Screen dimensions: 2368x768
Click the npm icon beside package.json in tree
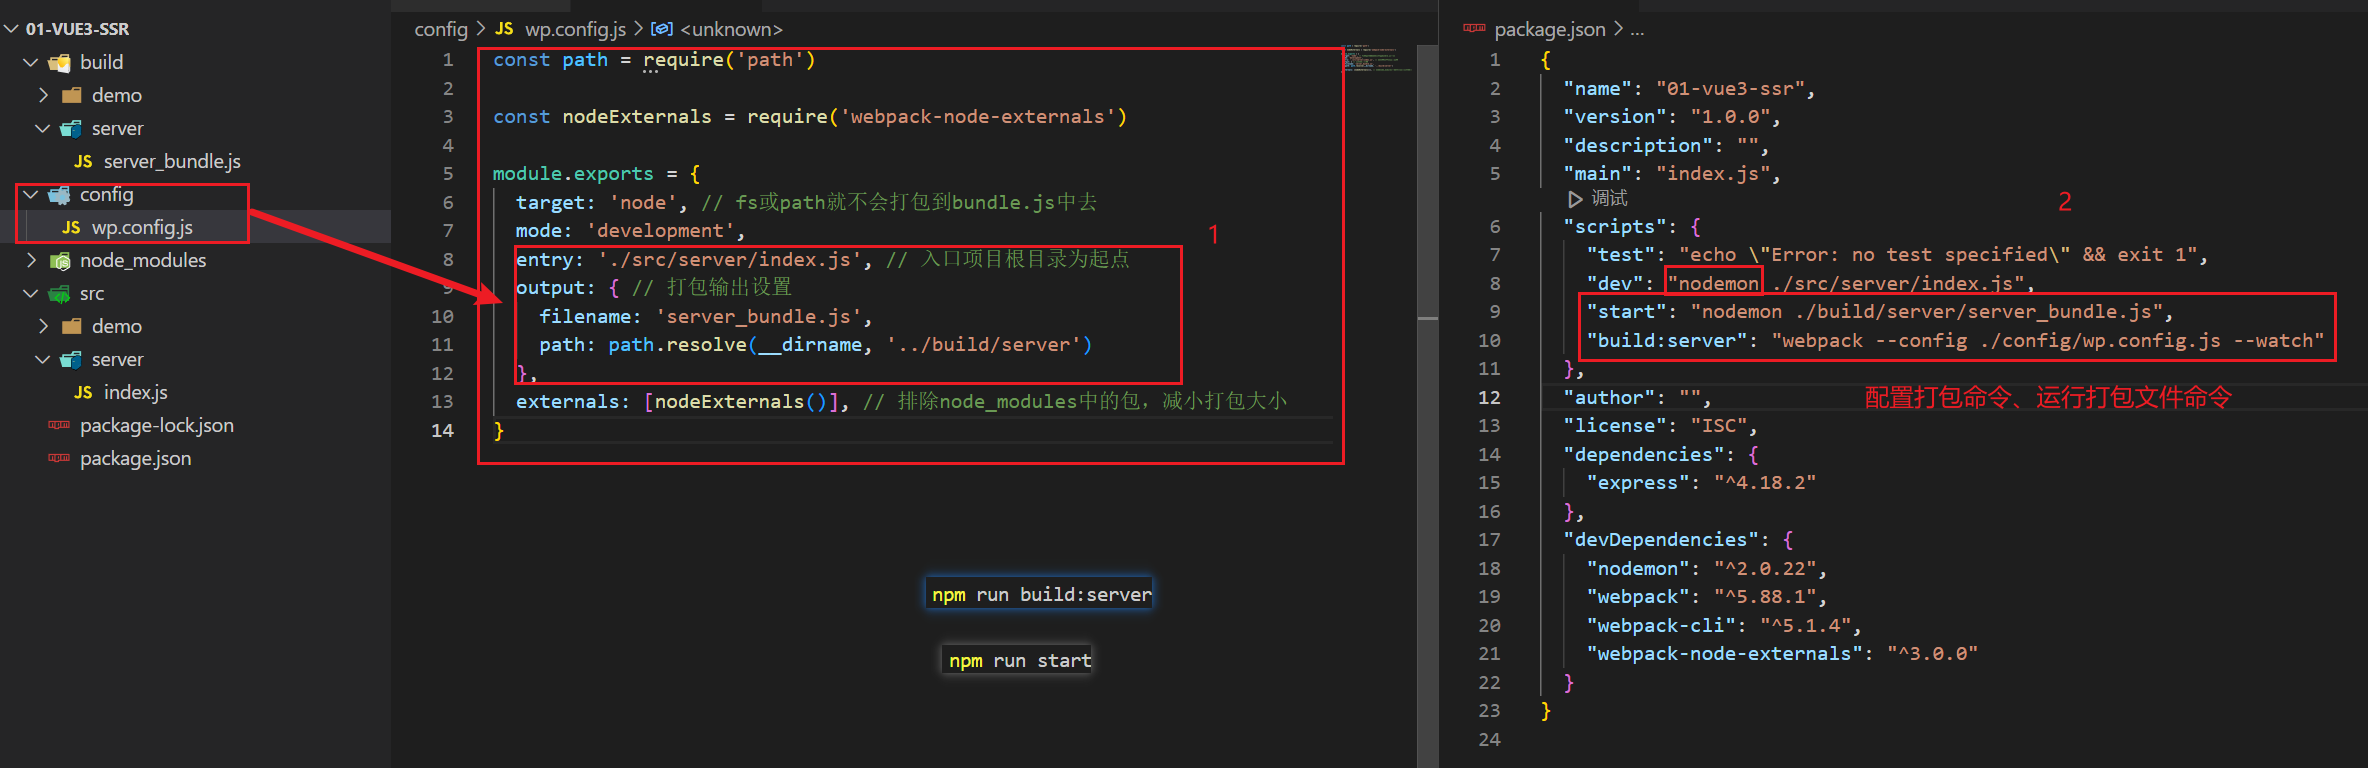pos(59,458)
